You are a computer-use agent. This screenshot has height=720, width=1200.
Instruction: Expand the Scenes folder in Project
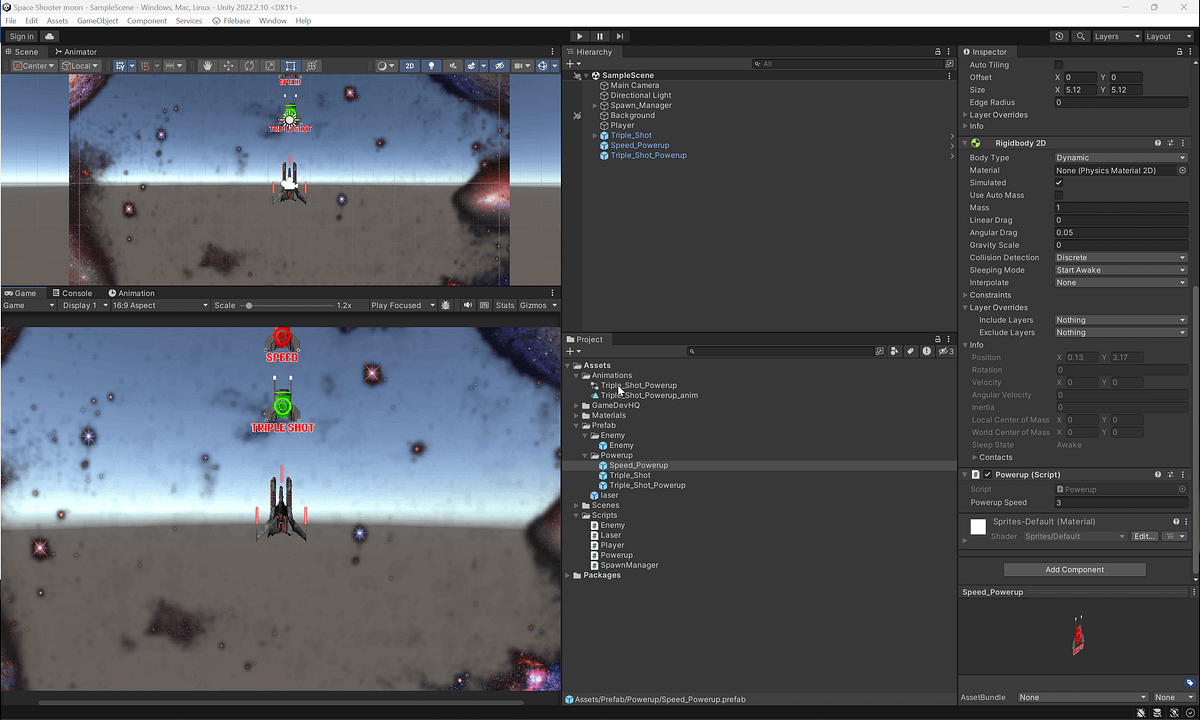(x=575, y=505)
